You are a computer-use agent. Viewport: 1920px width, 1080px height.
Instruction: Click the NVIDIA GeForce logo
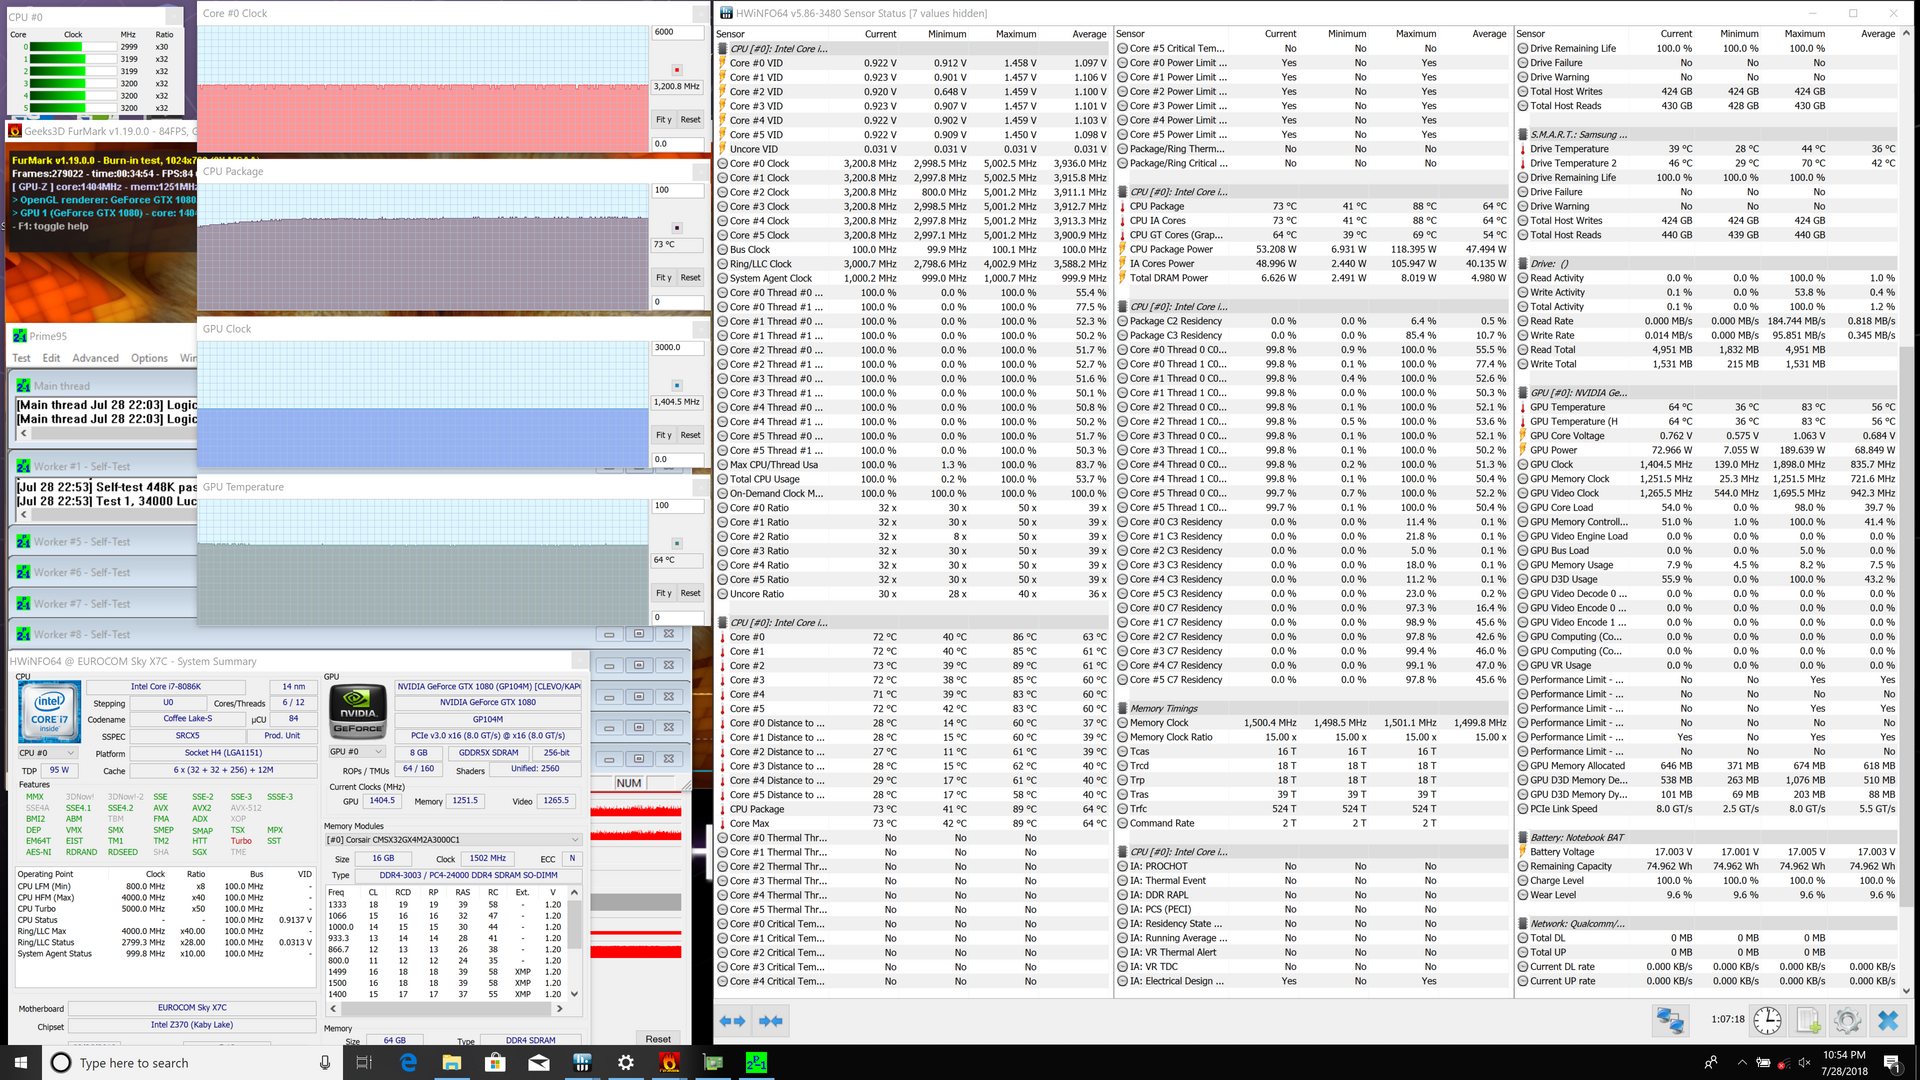(x=358, y=710)
